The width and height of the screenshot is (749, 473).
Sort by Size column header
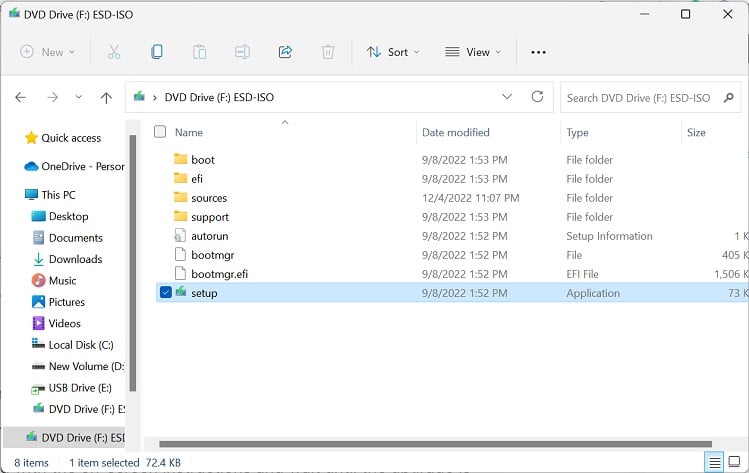click(x=696, y=133)
